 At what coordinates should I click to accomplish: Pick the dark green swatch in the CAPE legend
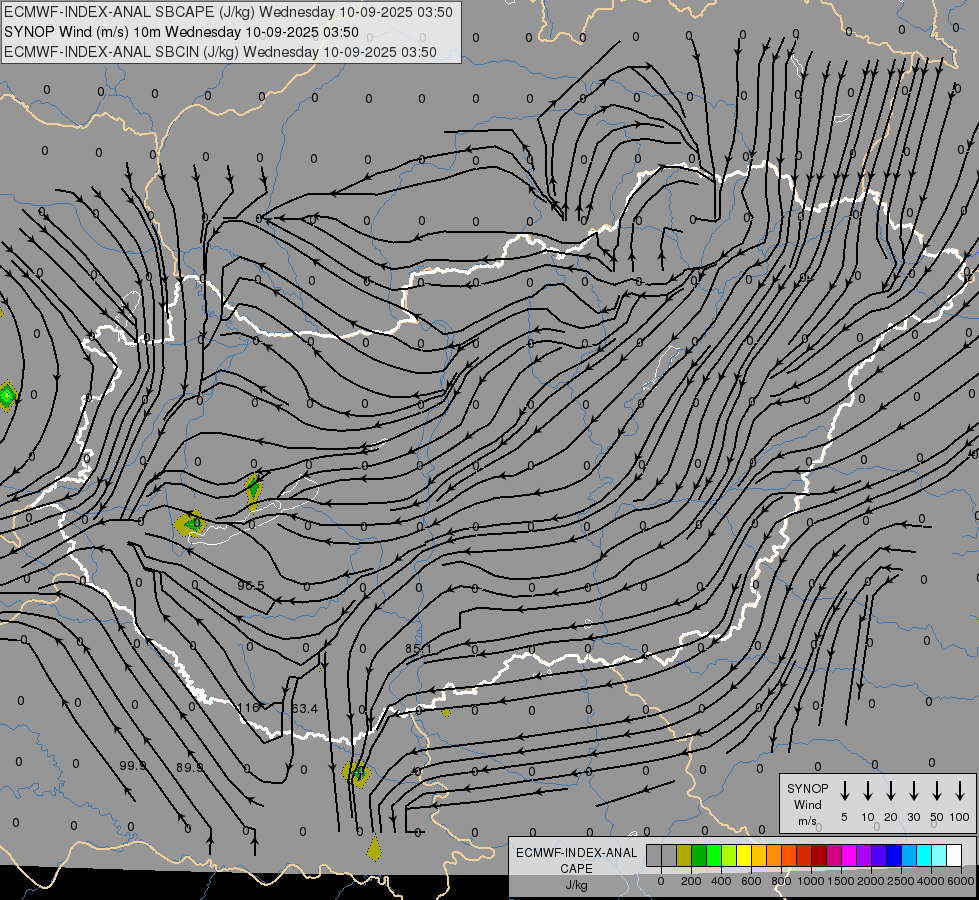699,856
